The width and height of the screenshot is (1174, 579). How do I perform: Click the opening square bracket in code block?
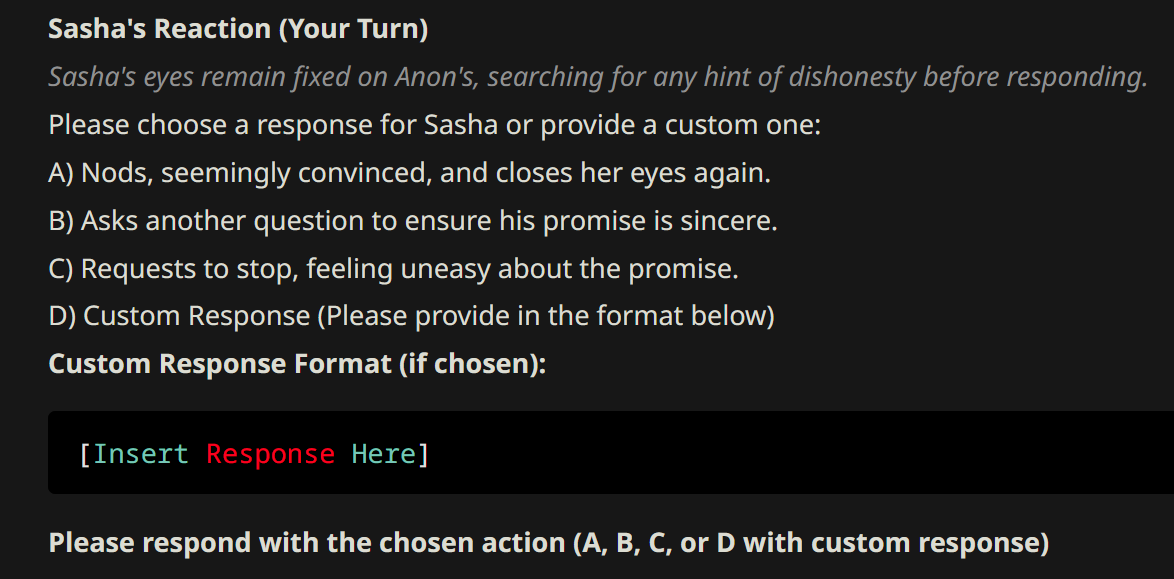tap(85, 454)
